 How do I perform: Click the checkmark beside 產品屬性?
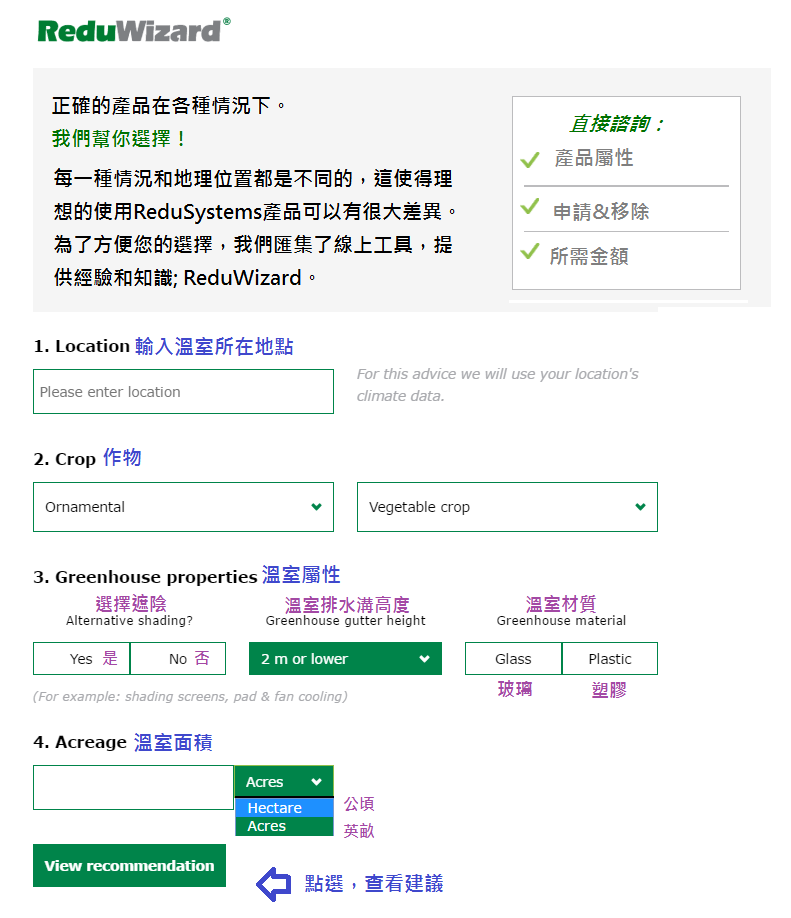click(530, 159)
